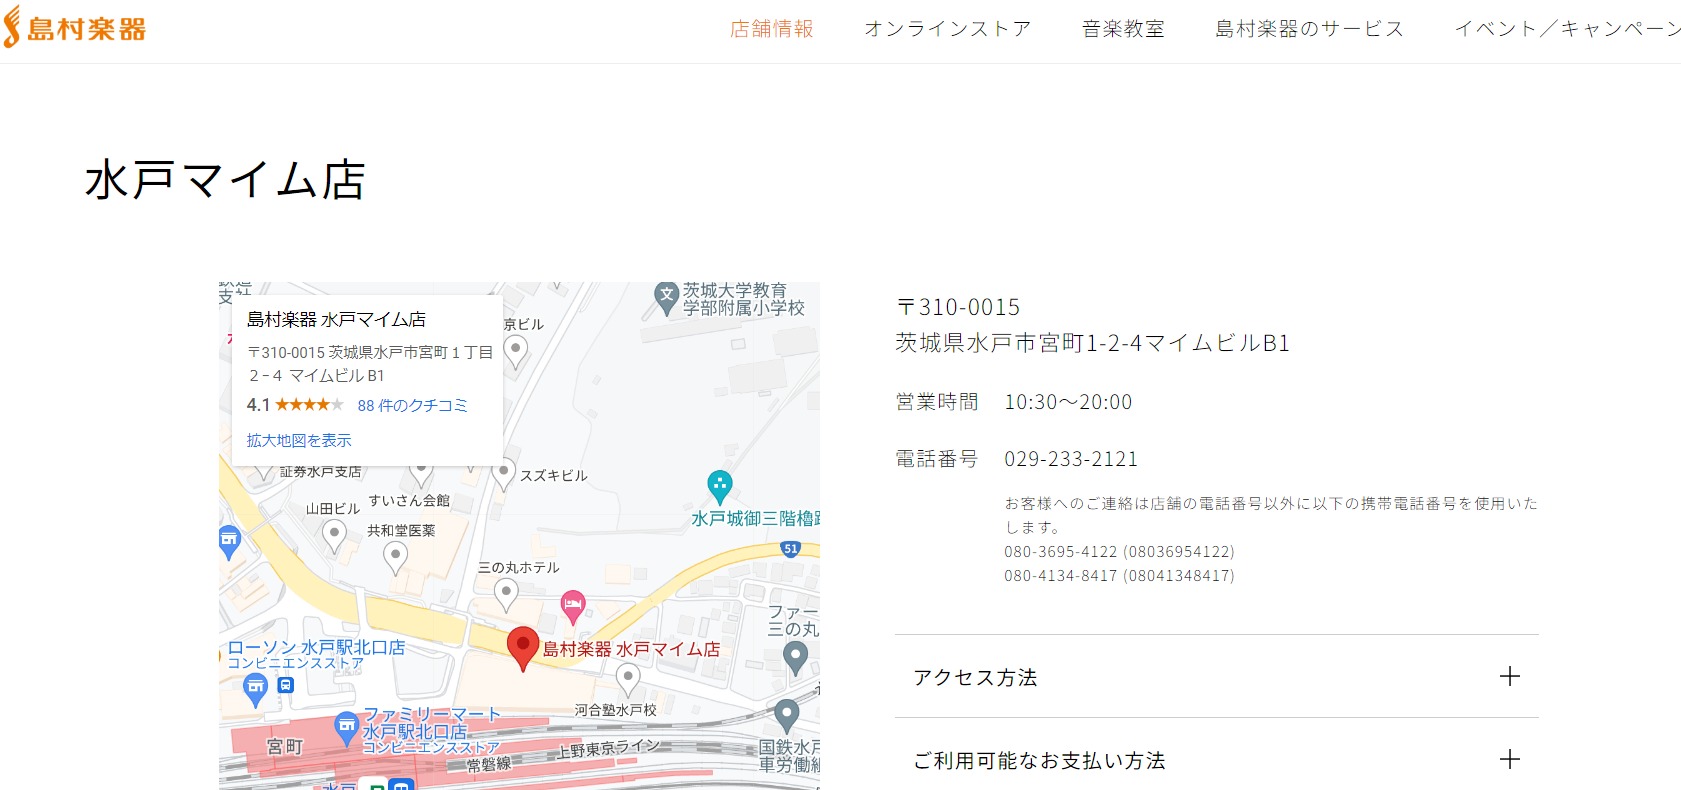
Task: Click the 上野東京ライン rail label
Action: pyautogui.click(x=609, y=748)
